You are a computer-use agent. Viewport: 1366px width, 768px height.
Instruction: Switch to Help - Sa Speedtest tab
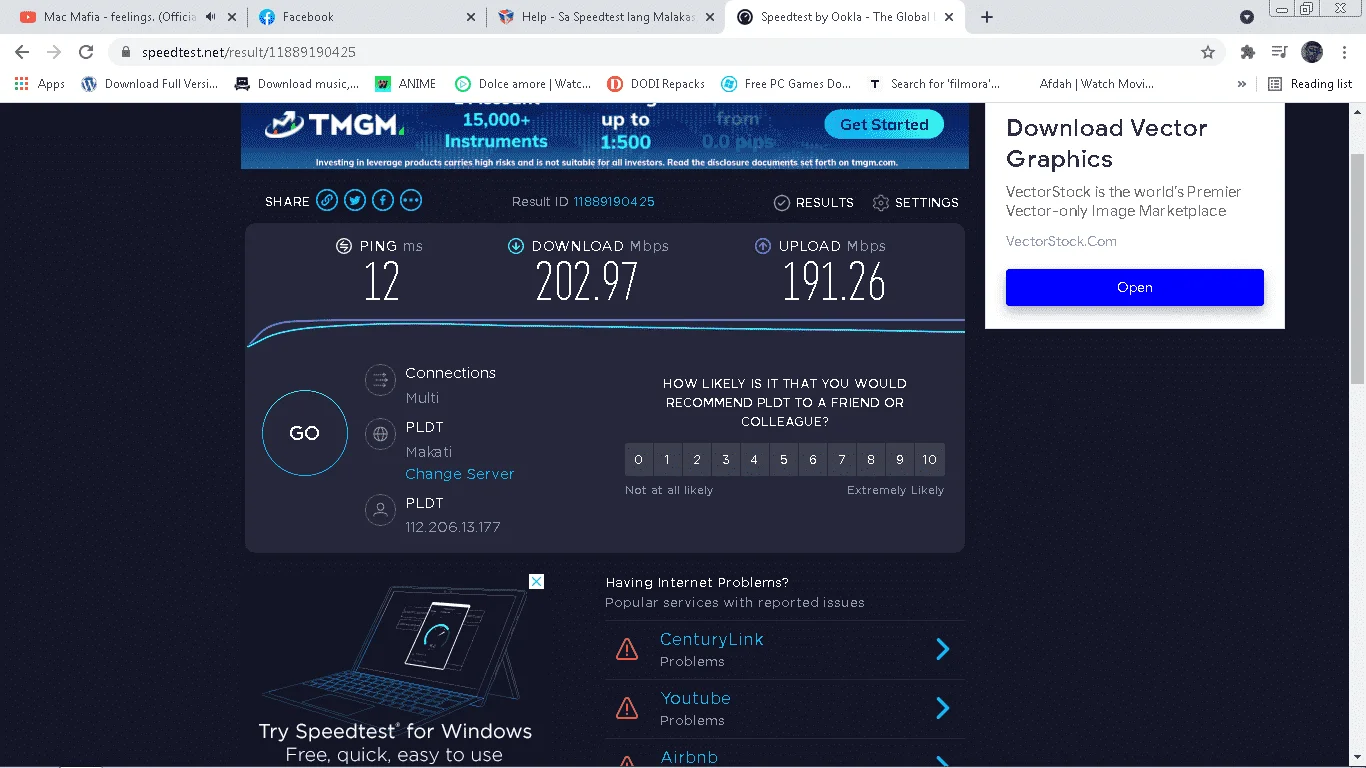point(605,17)
